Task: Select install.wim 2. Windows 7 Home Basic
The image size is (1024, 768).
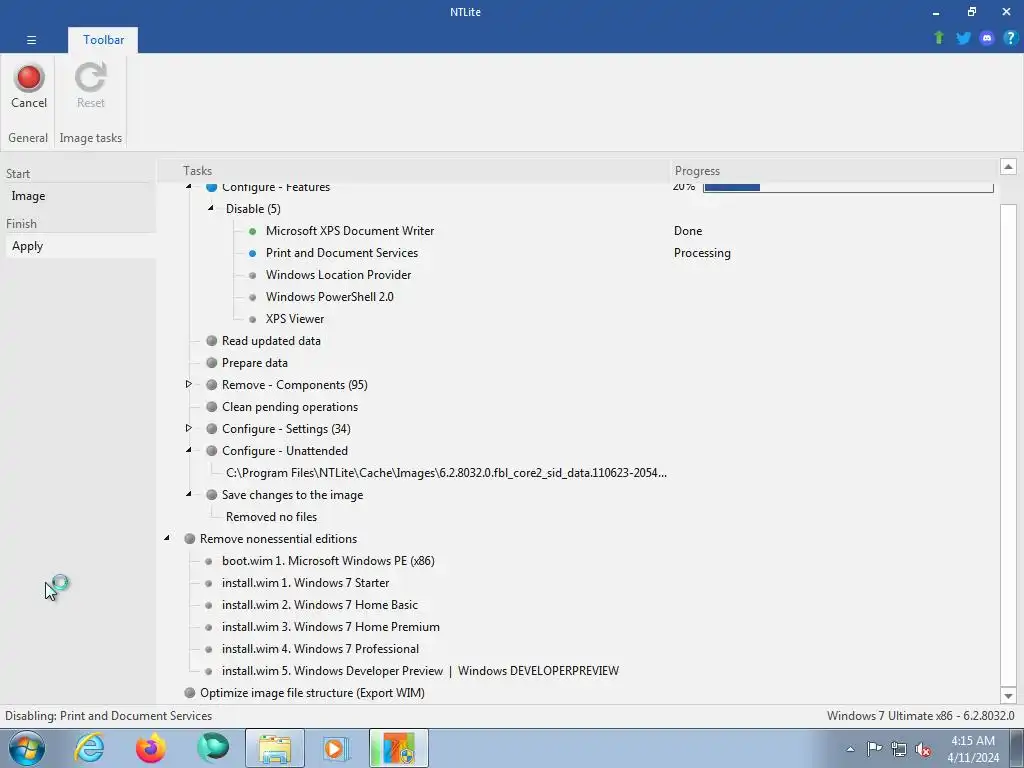Action: point(319,605)
